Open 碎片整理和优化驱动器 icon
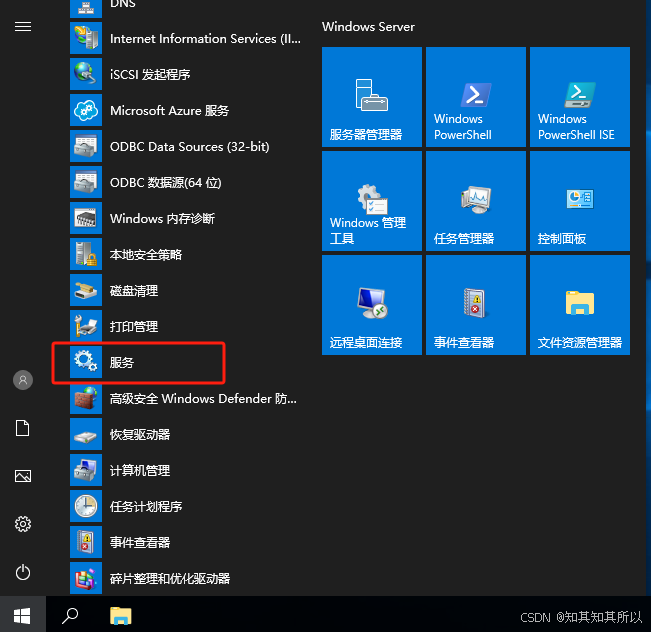This screenshot has width=651, height=632. [86, 578]
